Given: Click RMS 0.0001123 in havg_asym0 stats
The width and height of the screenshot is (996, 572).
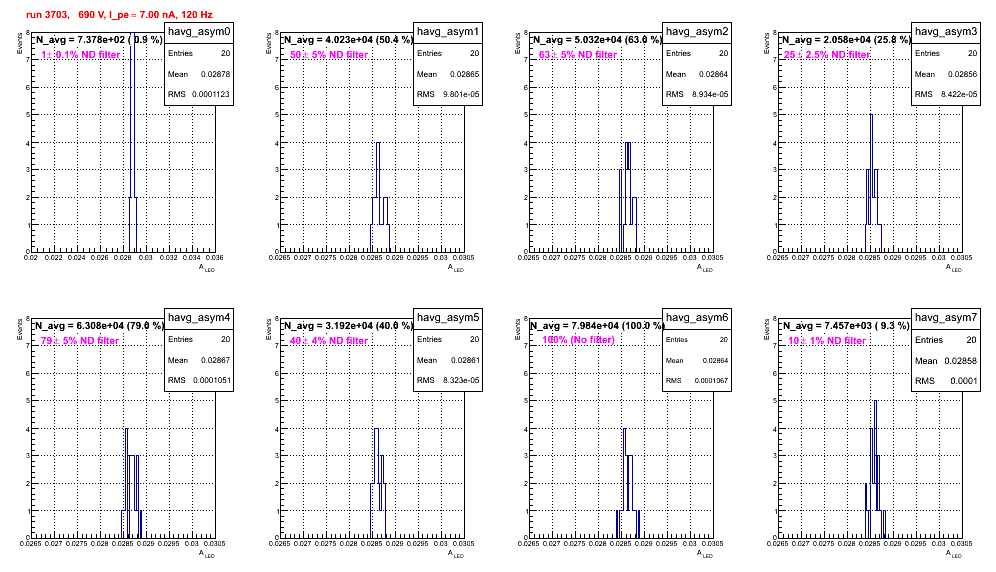Looking at the screenshot, I should (x=199, y=94).
